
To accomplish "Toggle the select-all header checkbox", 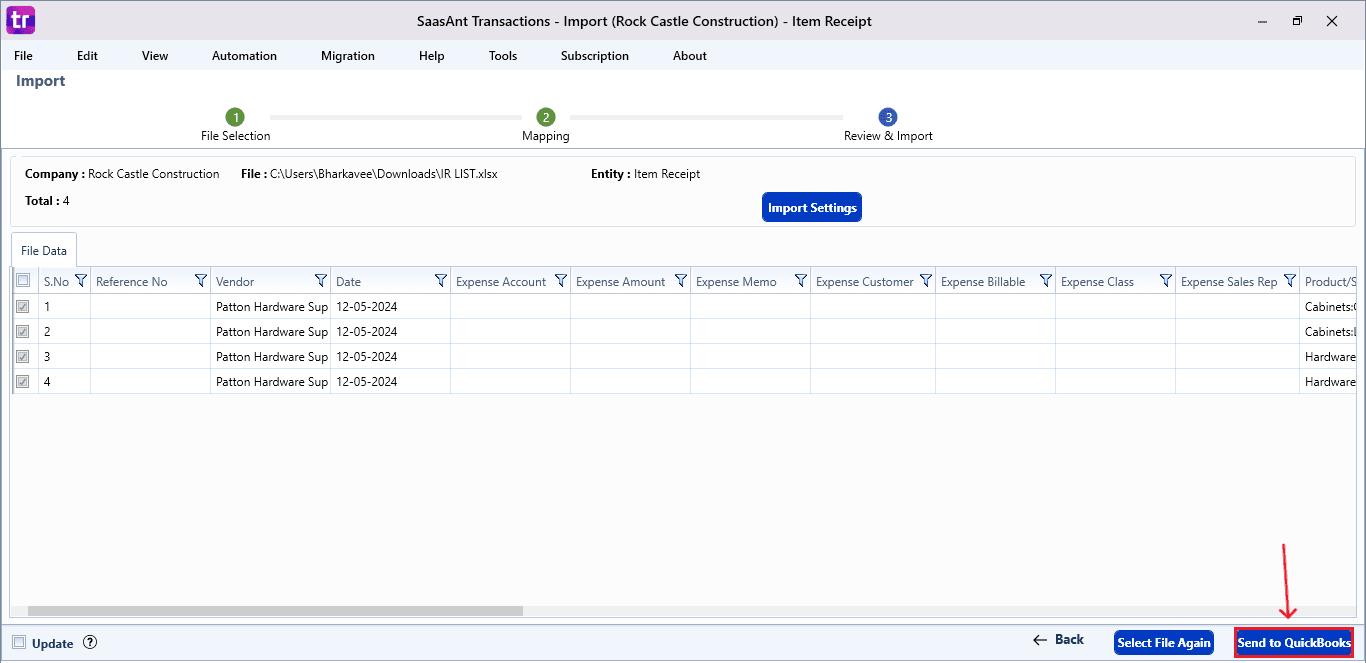I will (23, 281).
